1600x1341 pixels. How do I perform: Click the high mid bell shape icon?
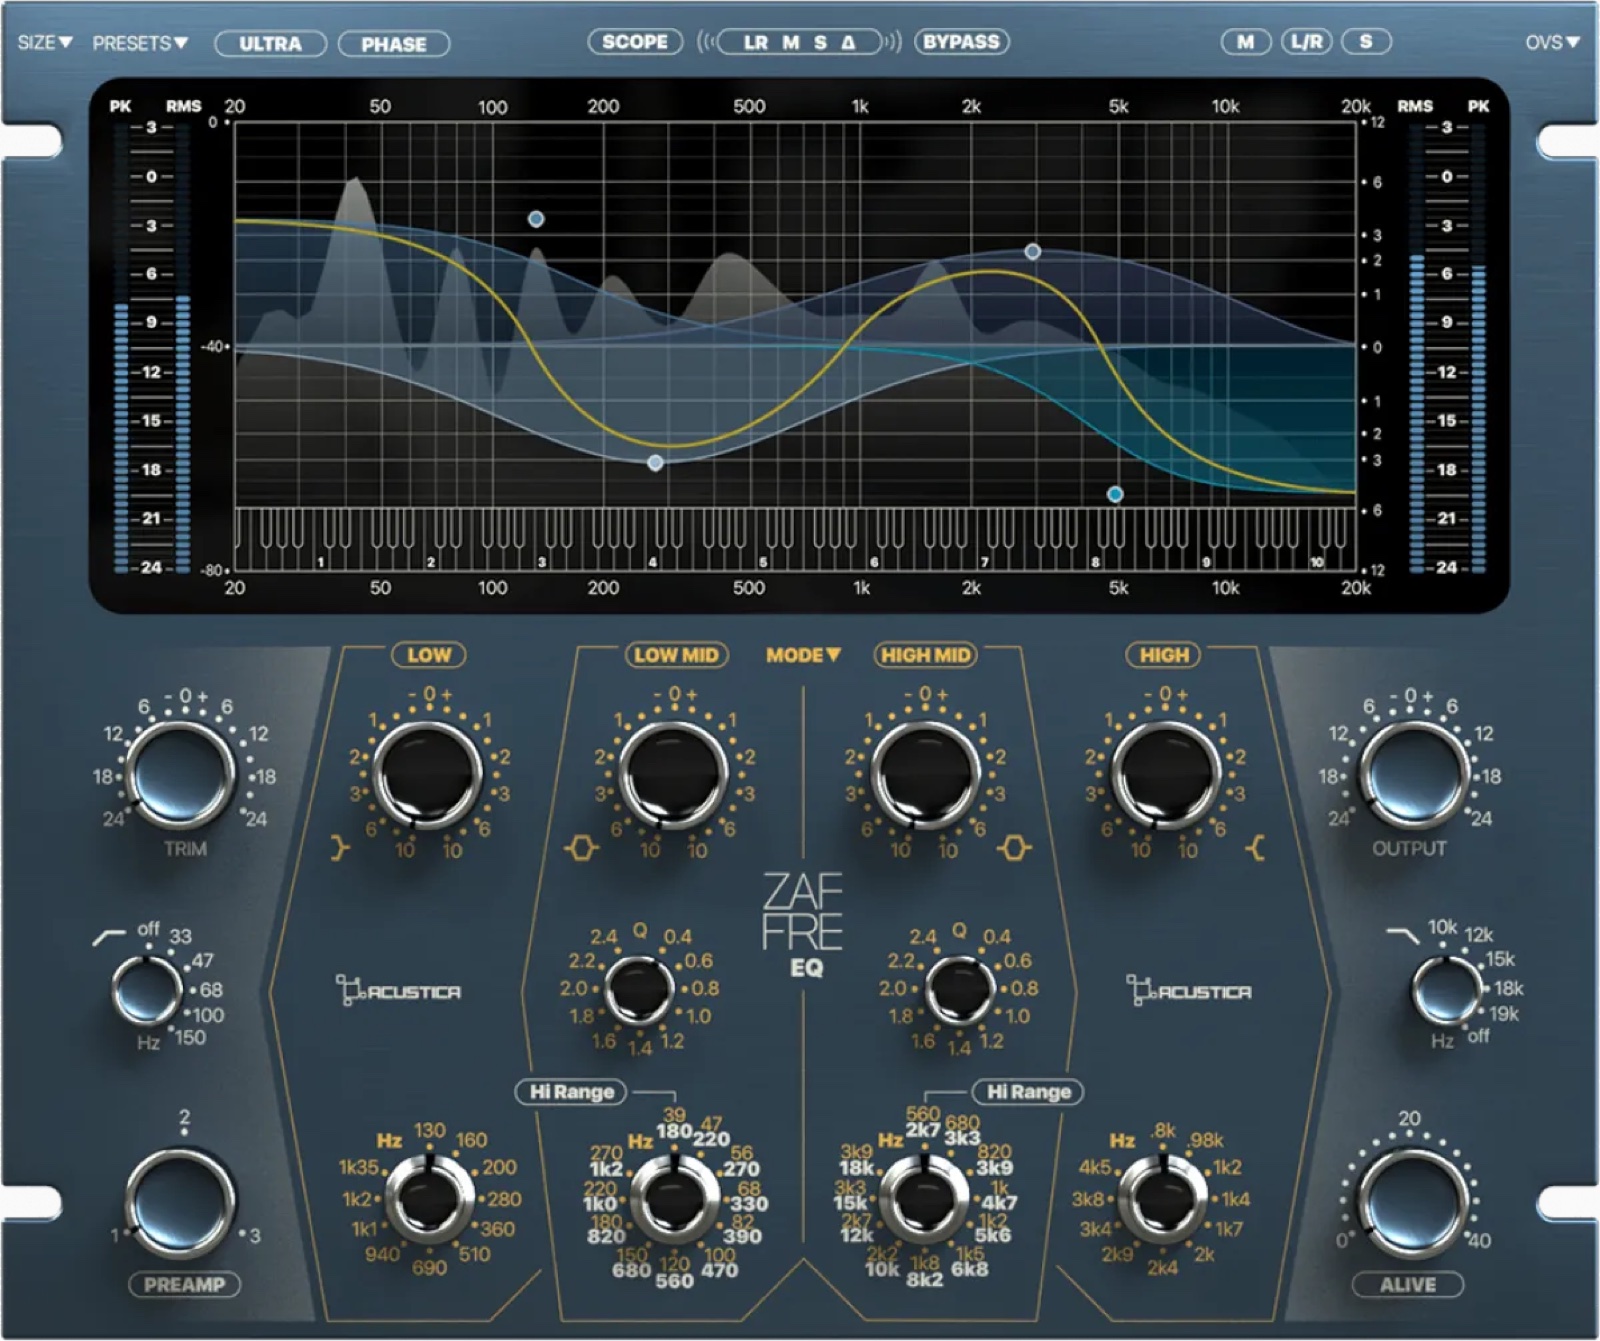coord(1013,849)
